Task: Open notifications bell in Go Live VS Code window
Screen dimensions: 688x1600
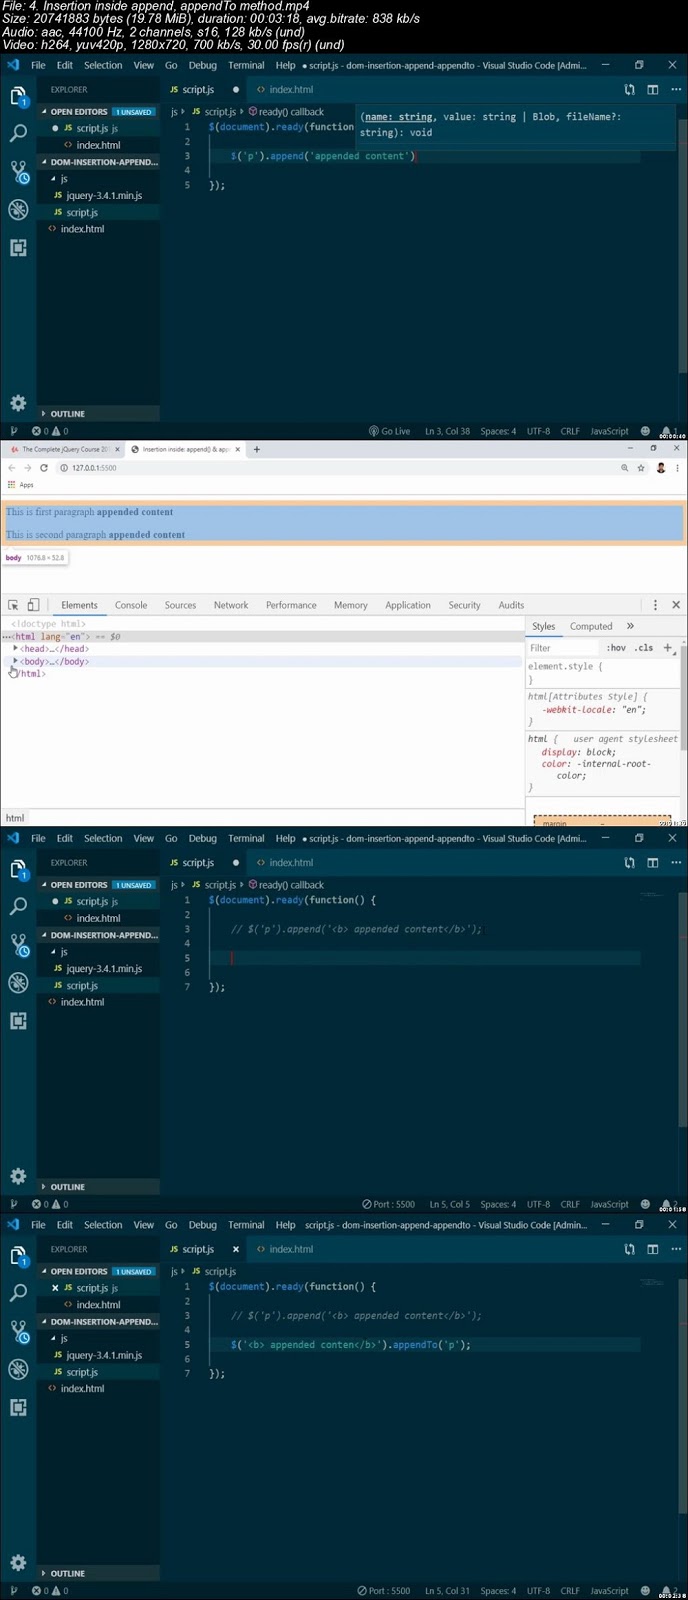Action: pyautogui.click(x=666, y=431)
